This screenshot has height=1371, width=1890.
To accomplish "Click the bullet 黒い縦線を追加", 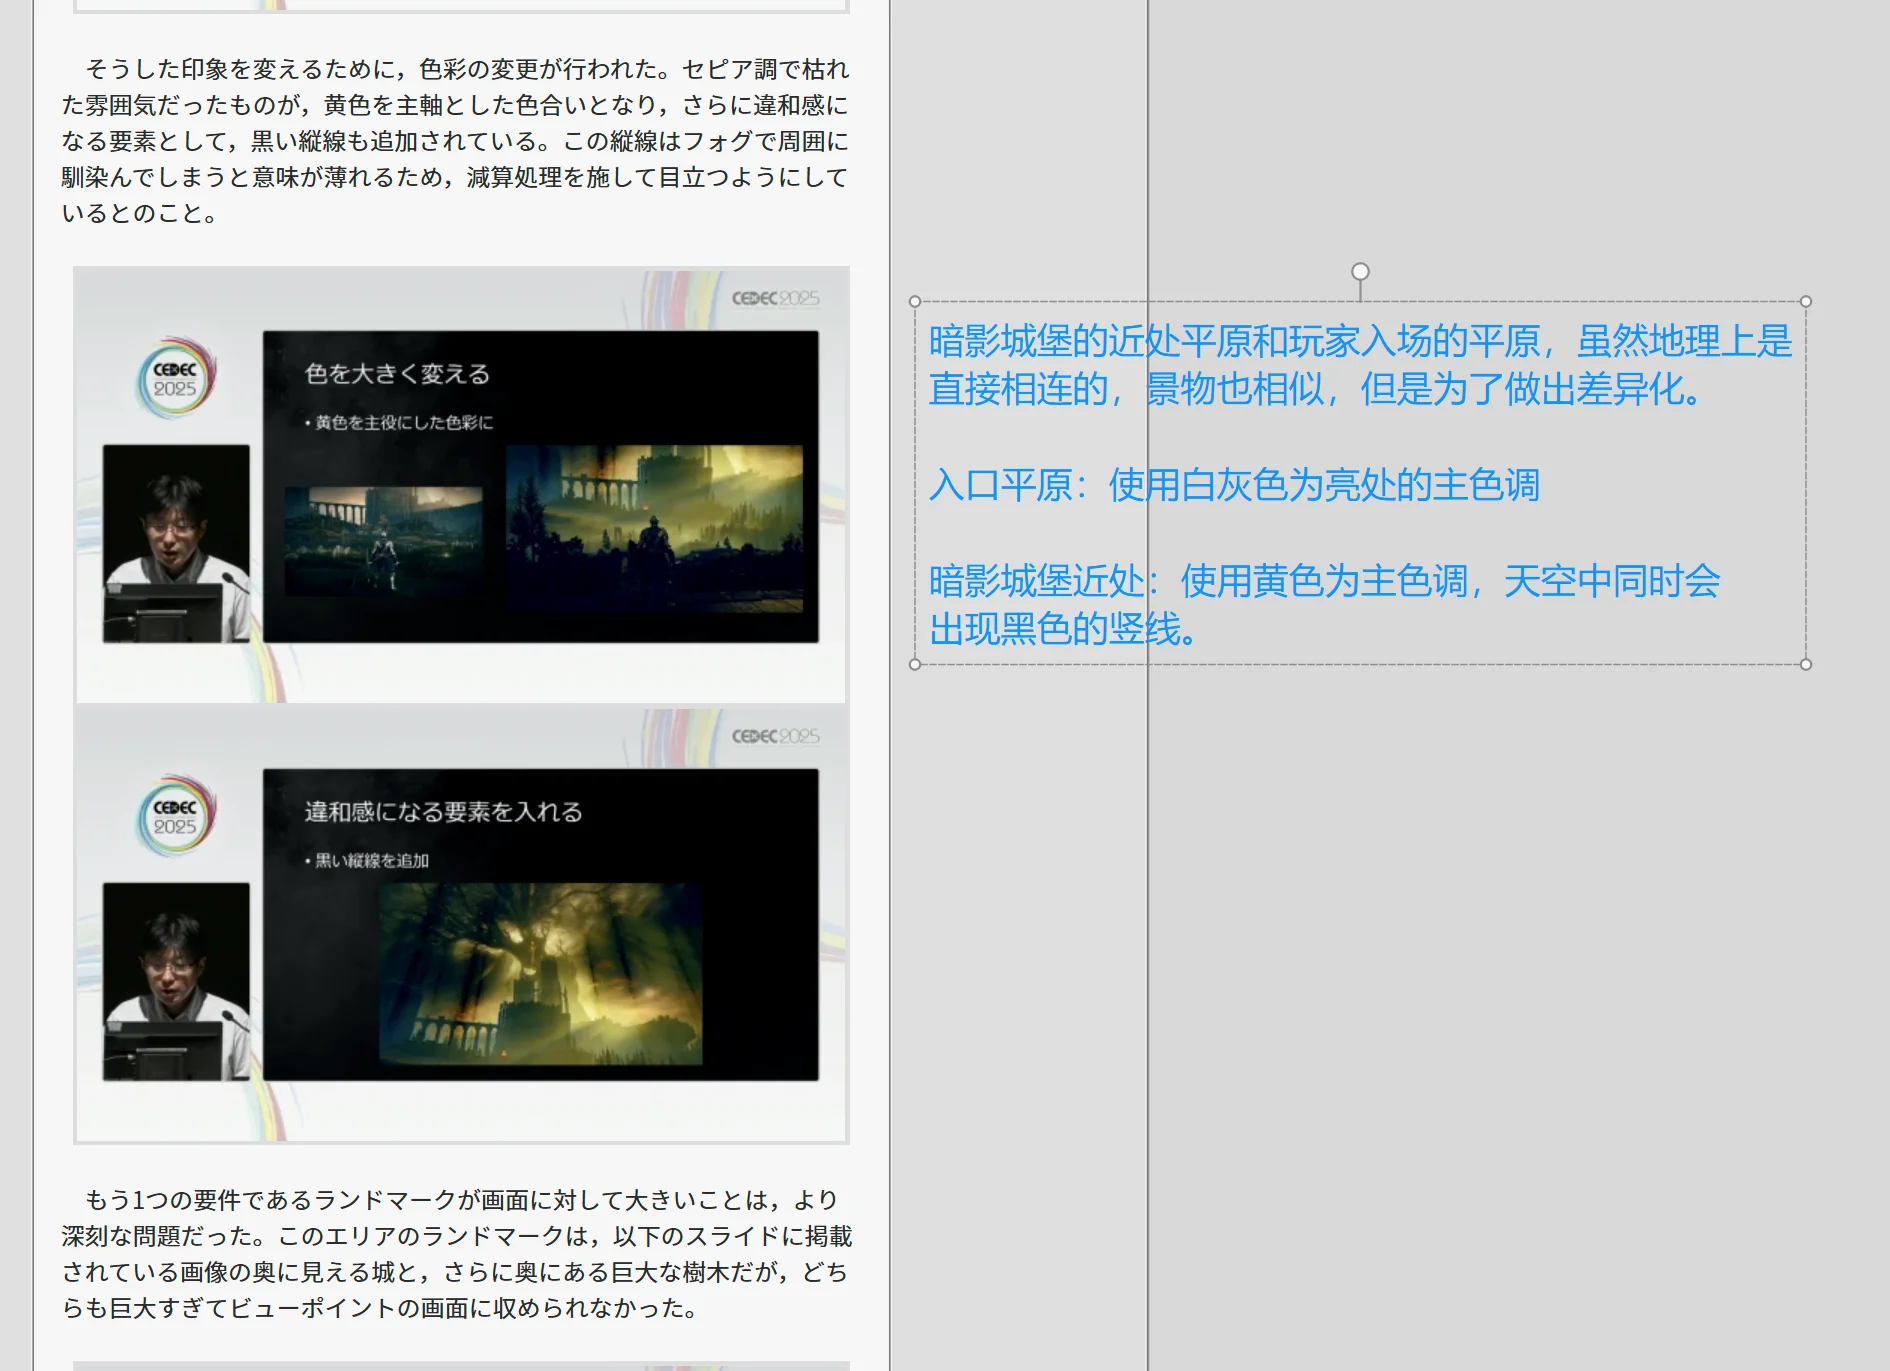I will coord(367,861).
